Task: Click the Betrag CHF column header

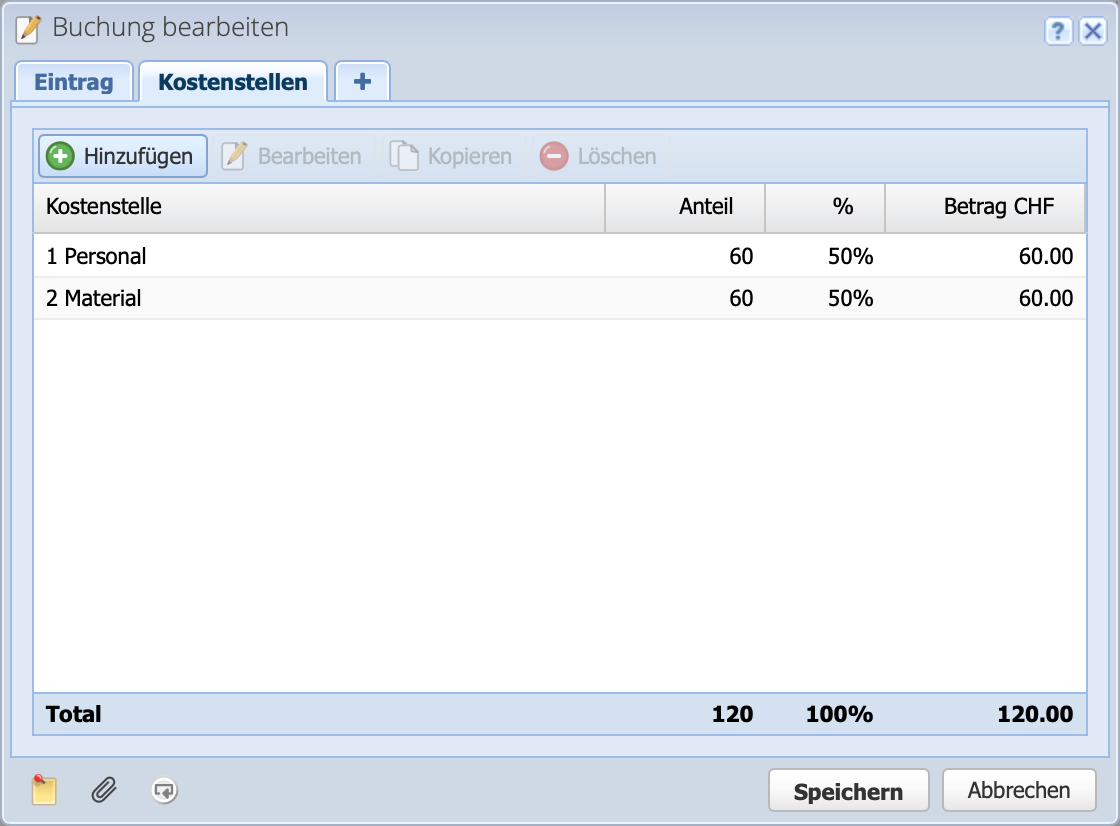Action: [x=997, y=207]
